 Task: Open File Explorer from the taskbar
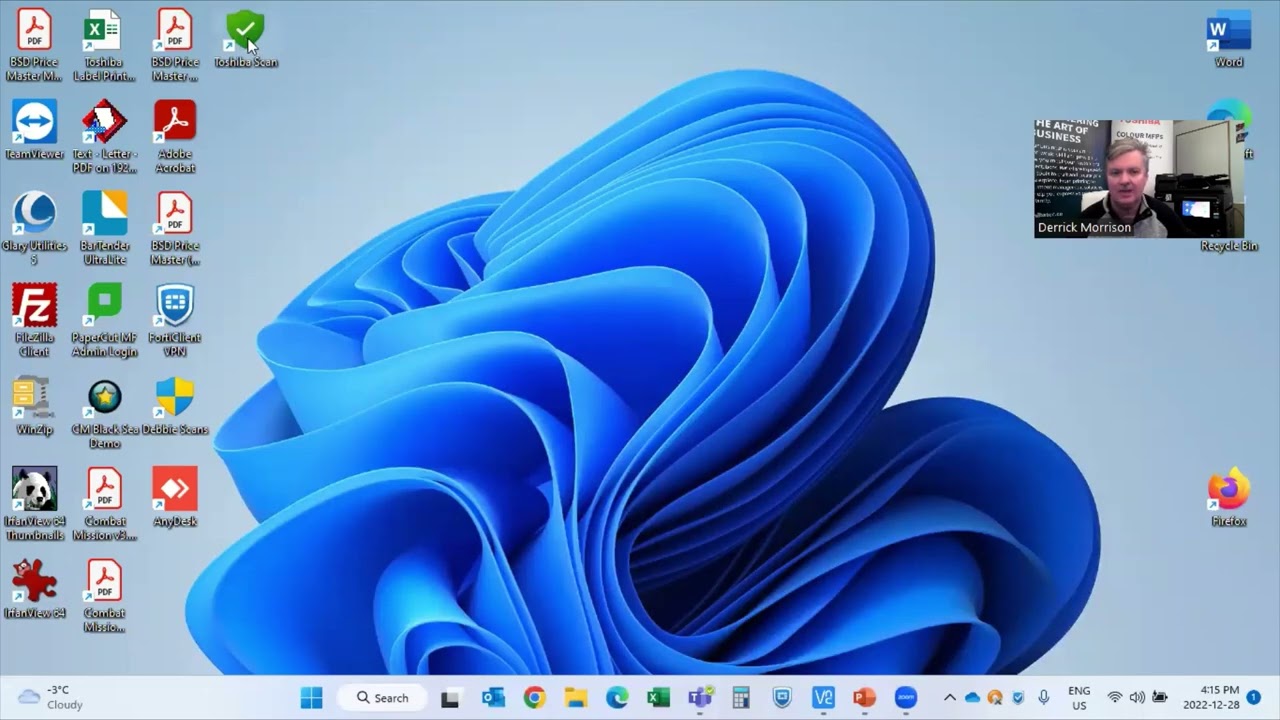pyautogui.click(x=576, y=697)
